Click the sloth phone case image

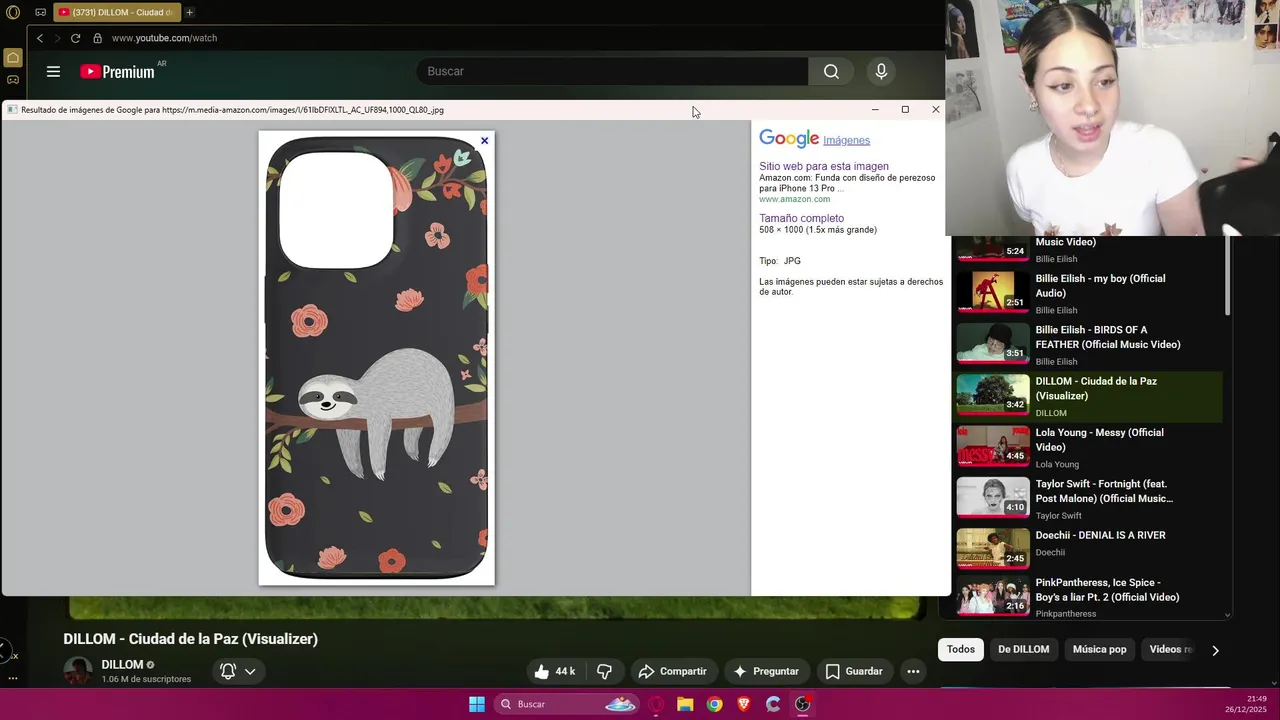coord(376,358)
